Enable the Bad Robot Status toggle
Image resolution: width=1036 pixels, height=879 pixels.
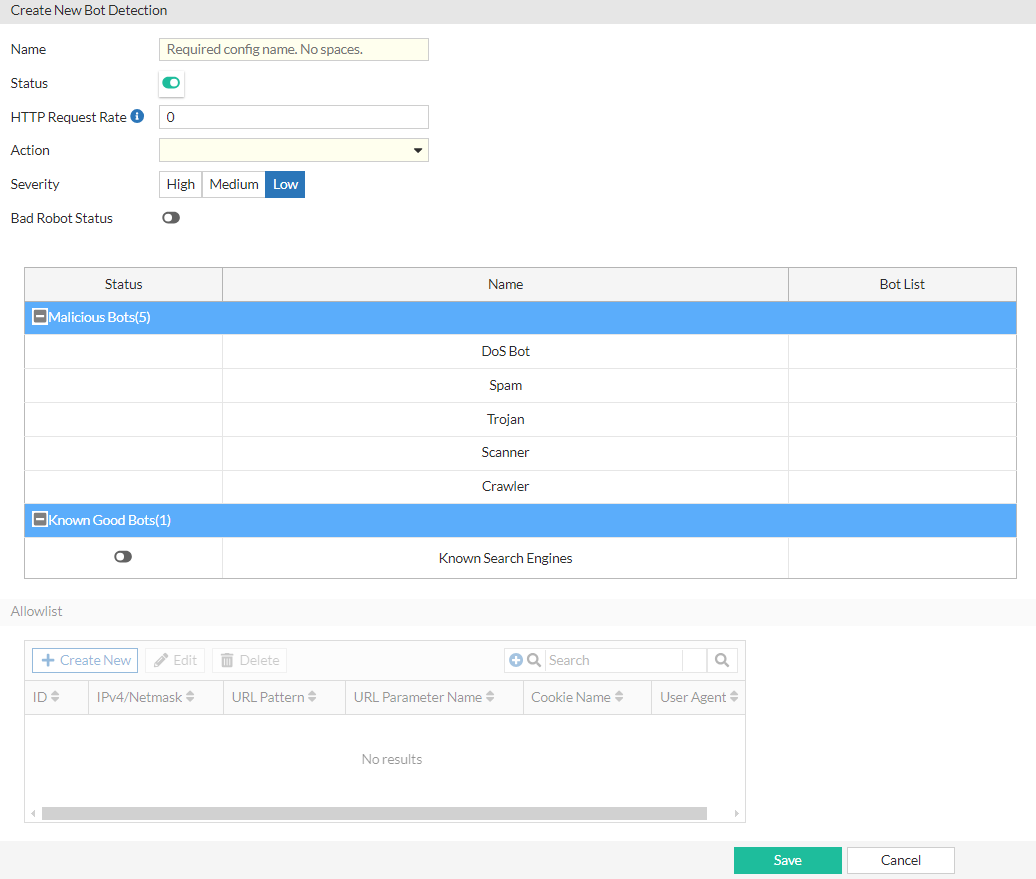(x=170, y=217)
